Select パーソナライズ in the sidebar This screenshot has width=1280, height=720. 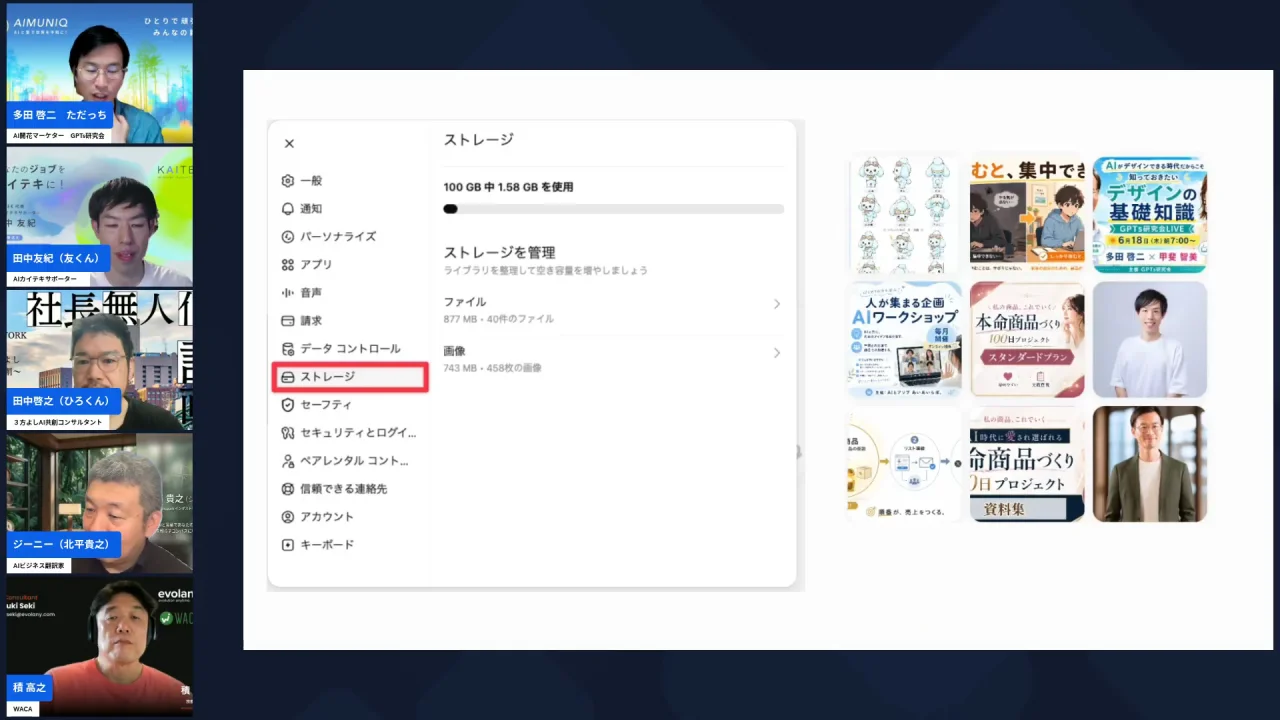pos(350,237)
